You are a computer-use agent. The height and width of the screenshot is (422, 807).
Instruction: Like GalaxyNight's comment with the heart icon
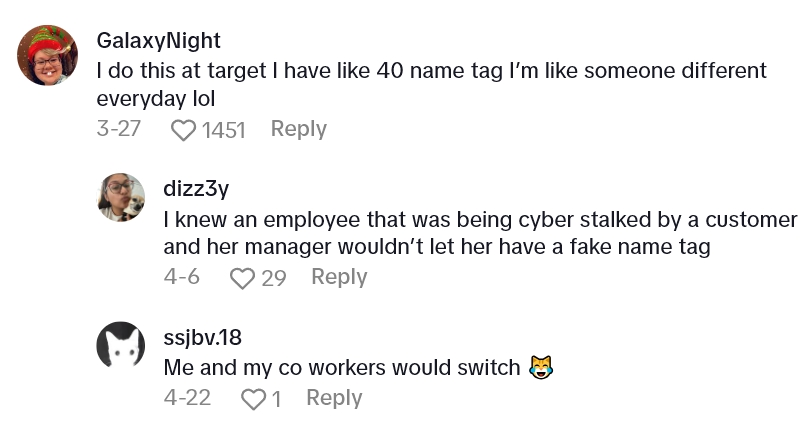(x=183, y=130)
